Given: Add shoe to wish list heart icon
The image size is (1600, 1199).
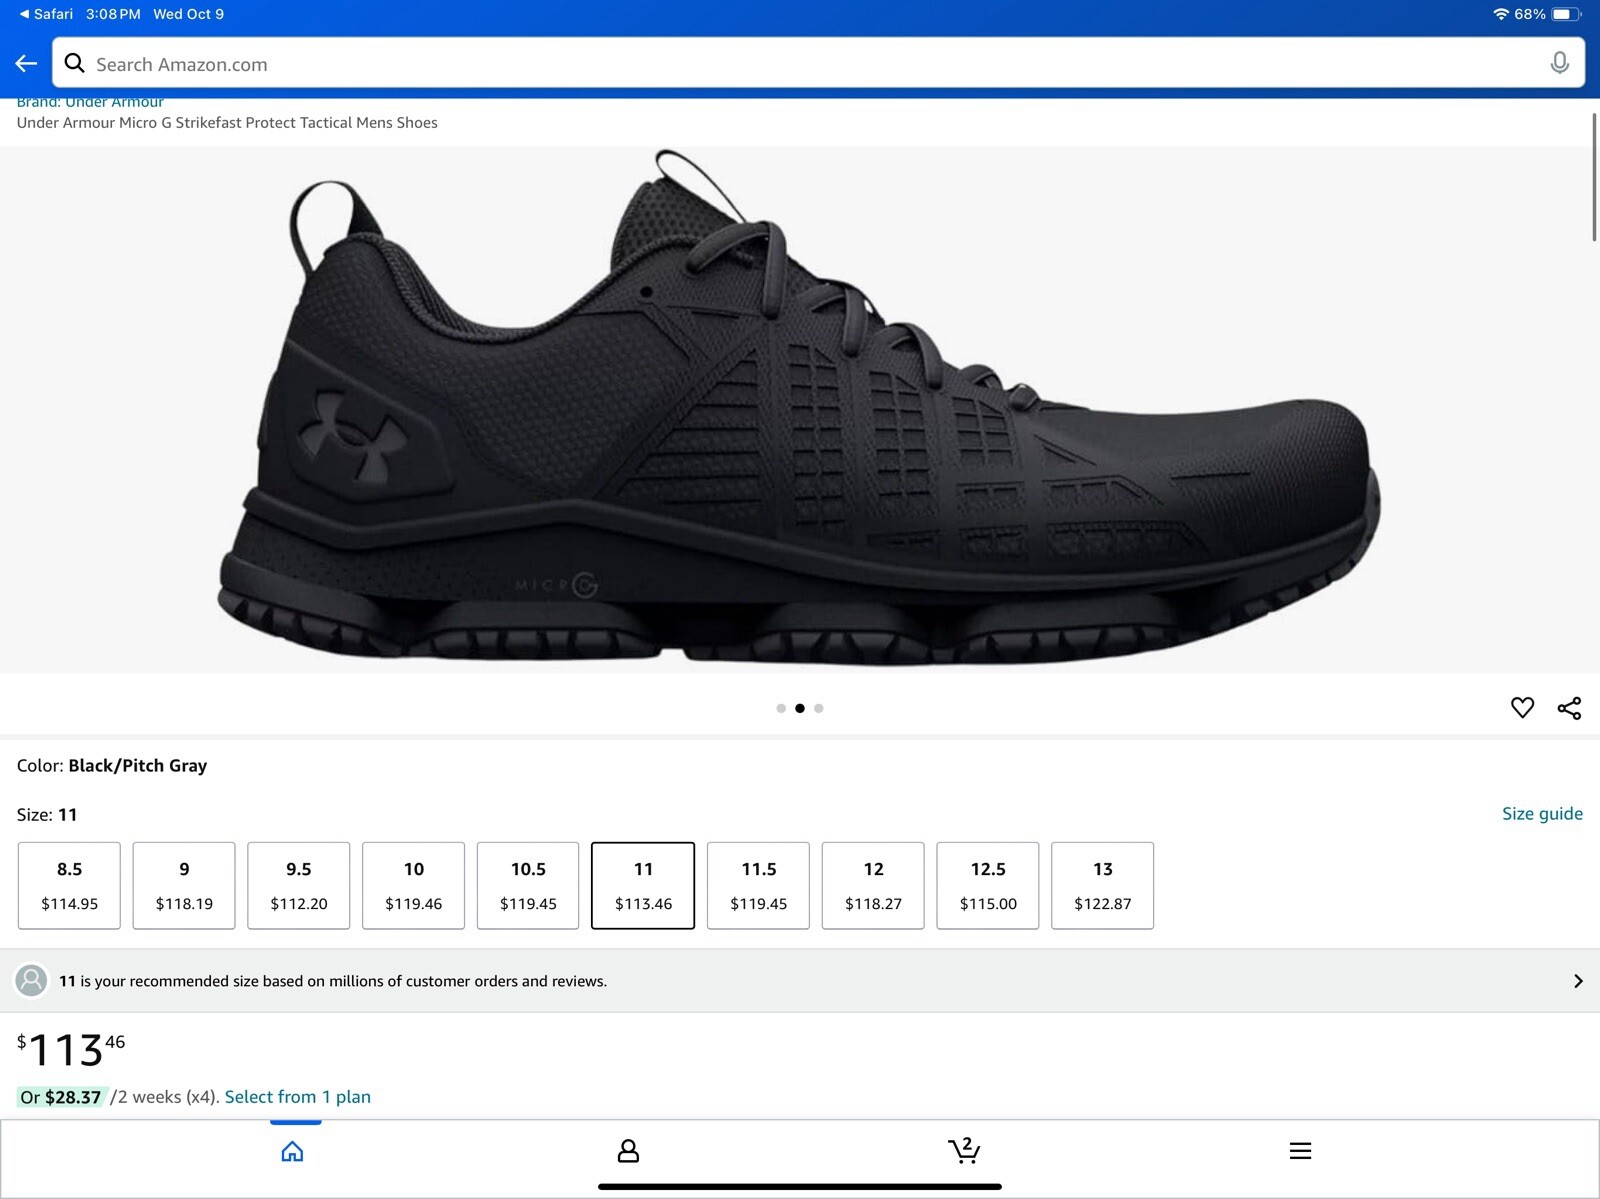Looking at the screenshot, I should click(x=1522, y=708).
